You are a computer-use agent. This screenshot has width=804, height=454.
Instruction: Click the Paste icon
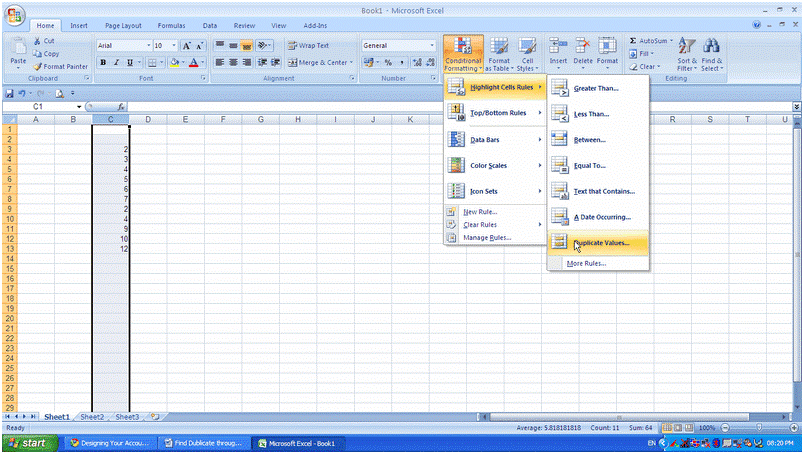(18, 48)
